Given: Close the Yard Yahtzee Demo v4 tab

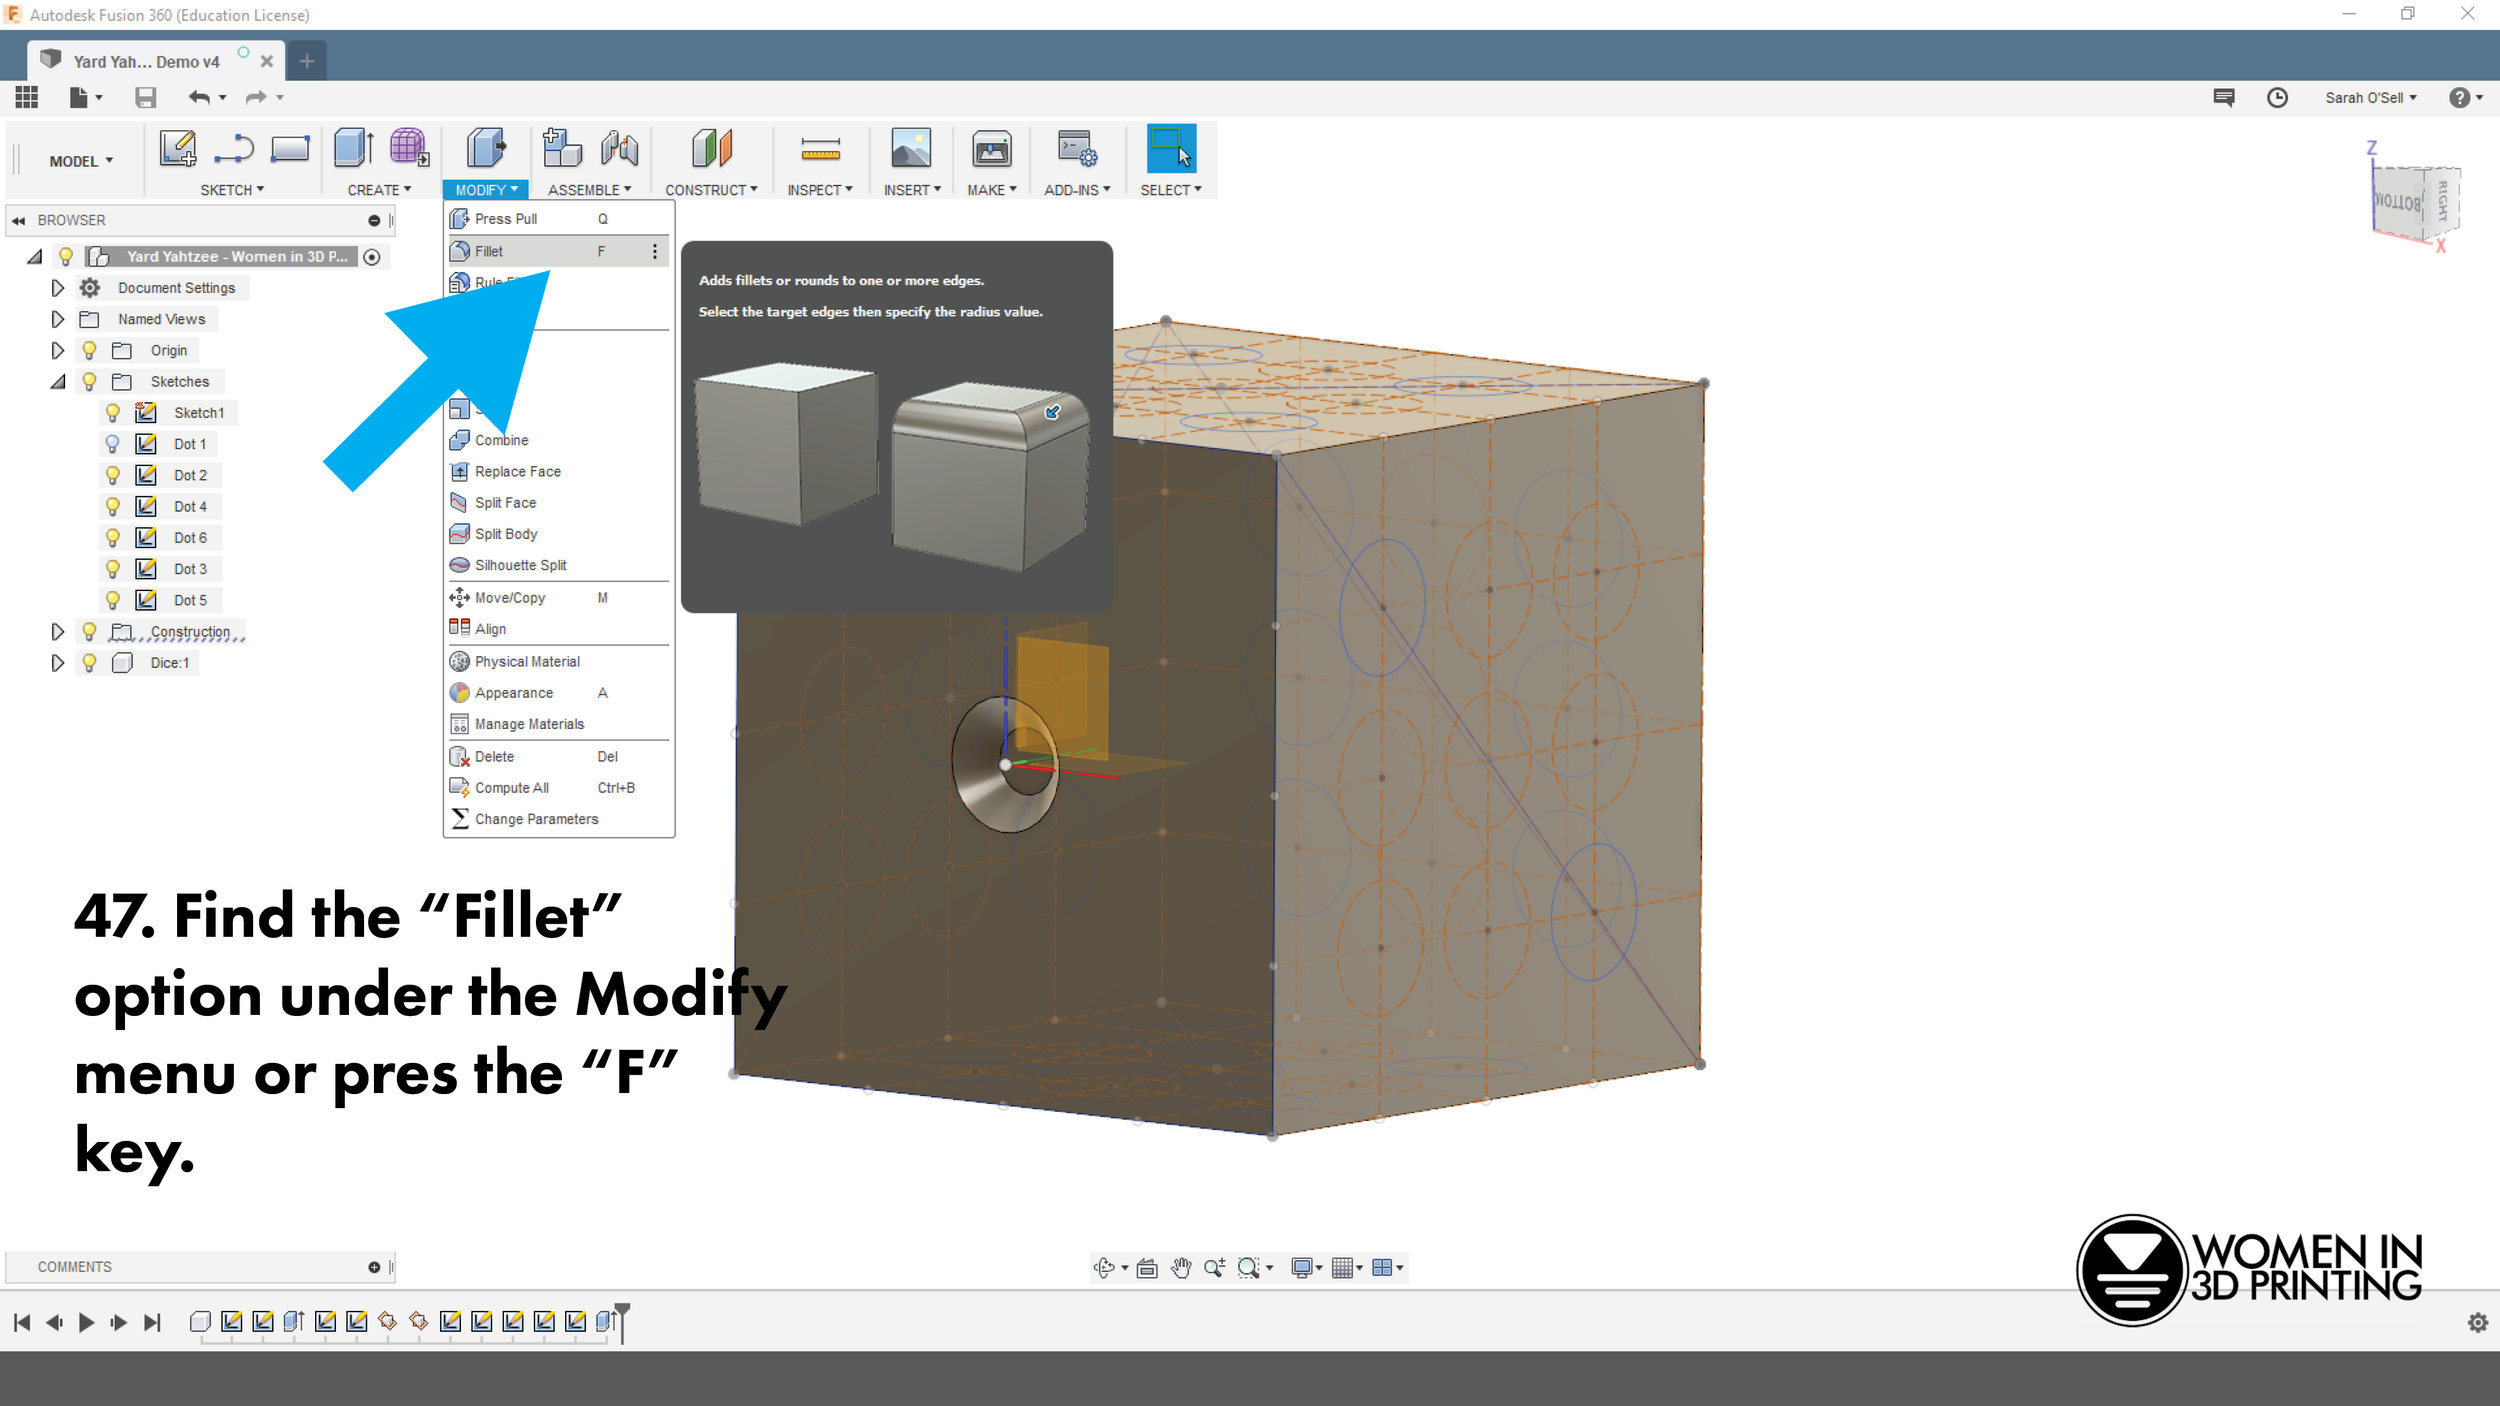Looking at the screenshot, I should [x=267, y=61].
